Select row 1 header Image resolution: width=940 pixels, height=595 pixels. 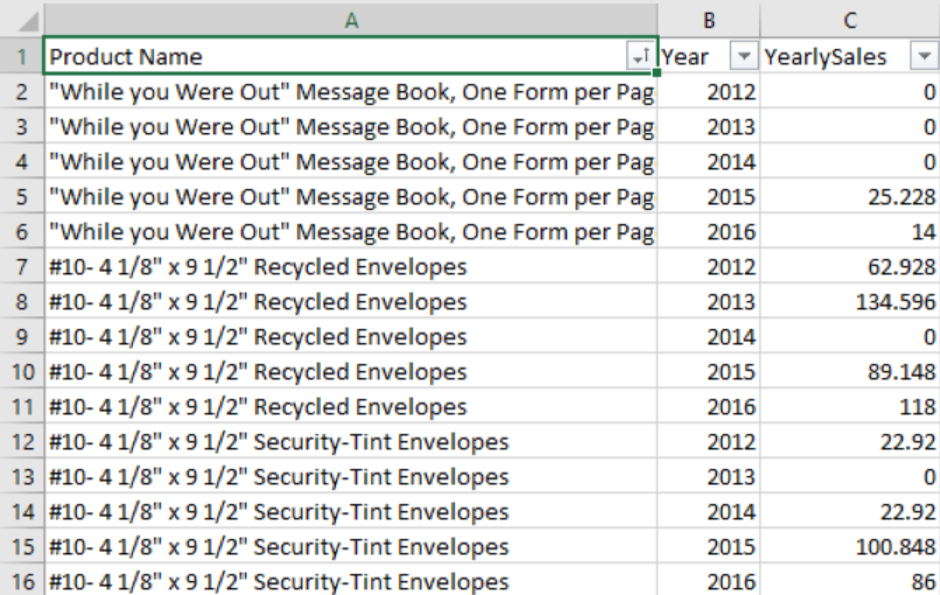[x=21, y=57]
